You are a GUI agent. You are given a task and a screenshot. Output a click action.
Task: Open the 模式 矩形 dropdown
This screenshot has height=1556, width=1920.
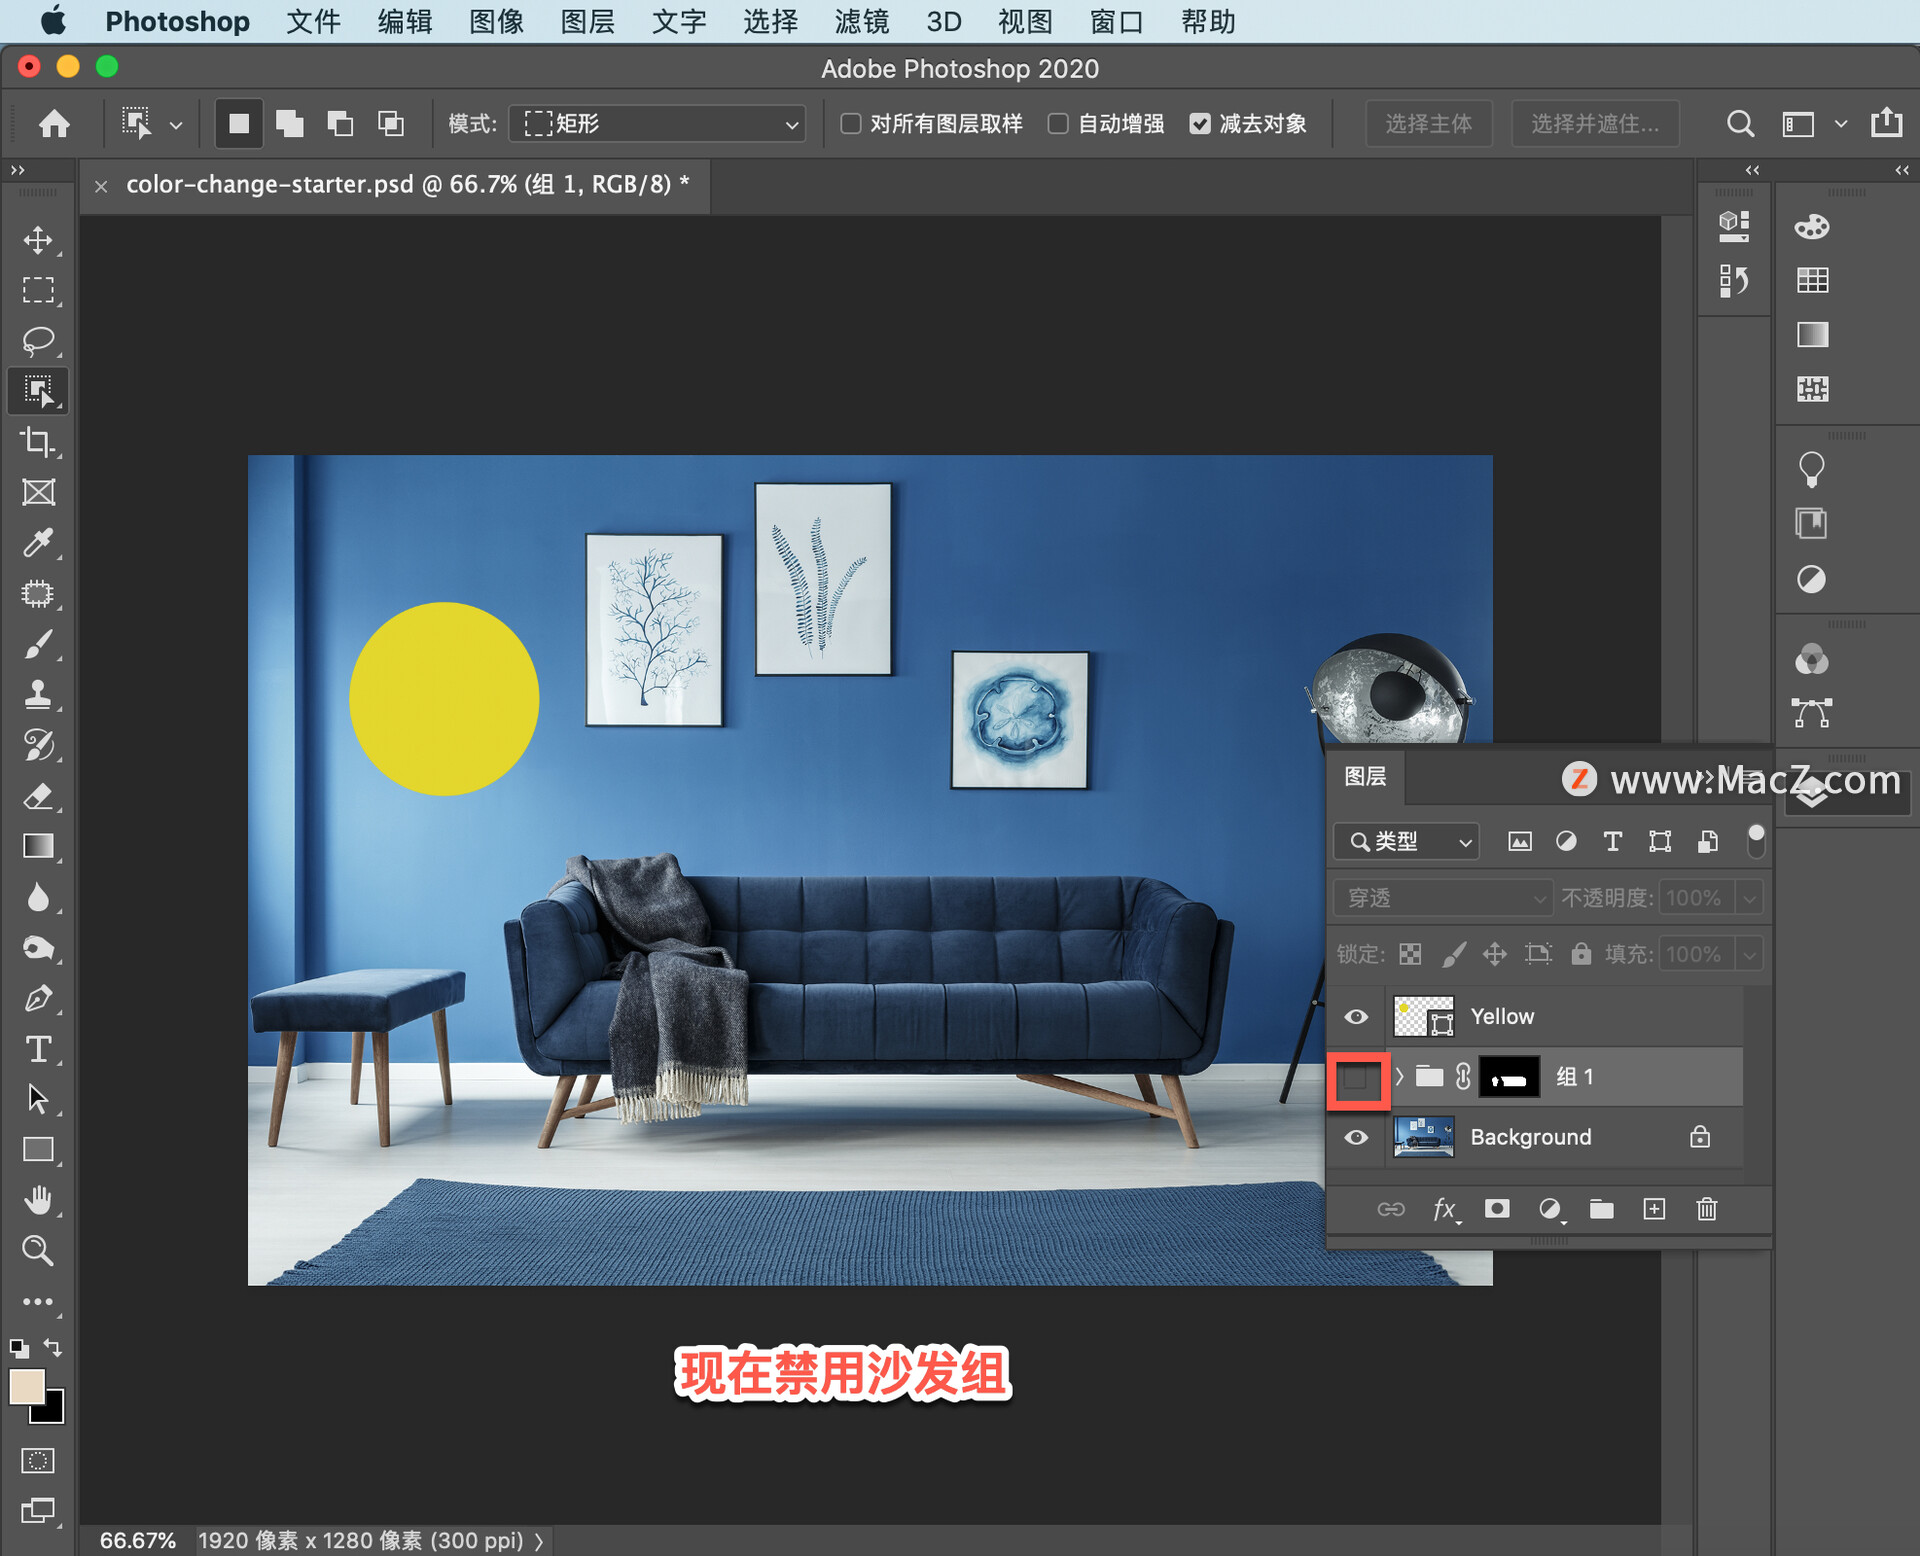(657, 124)
